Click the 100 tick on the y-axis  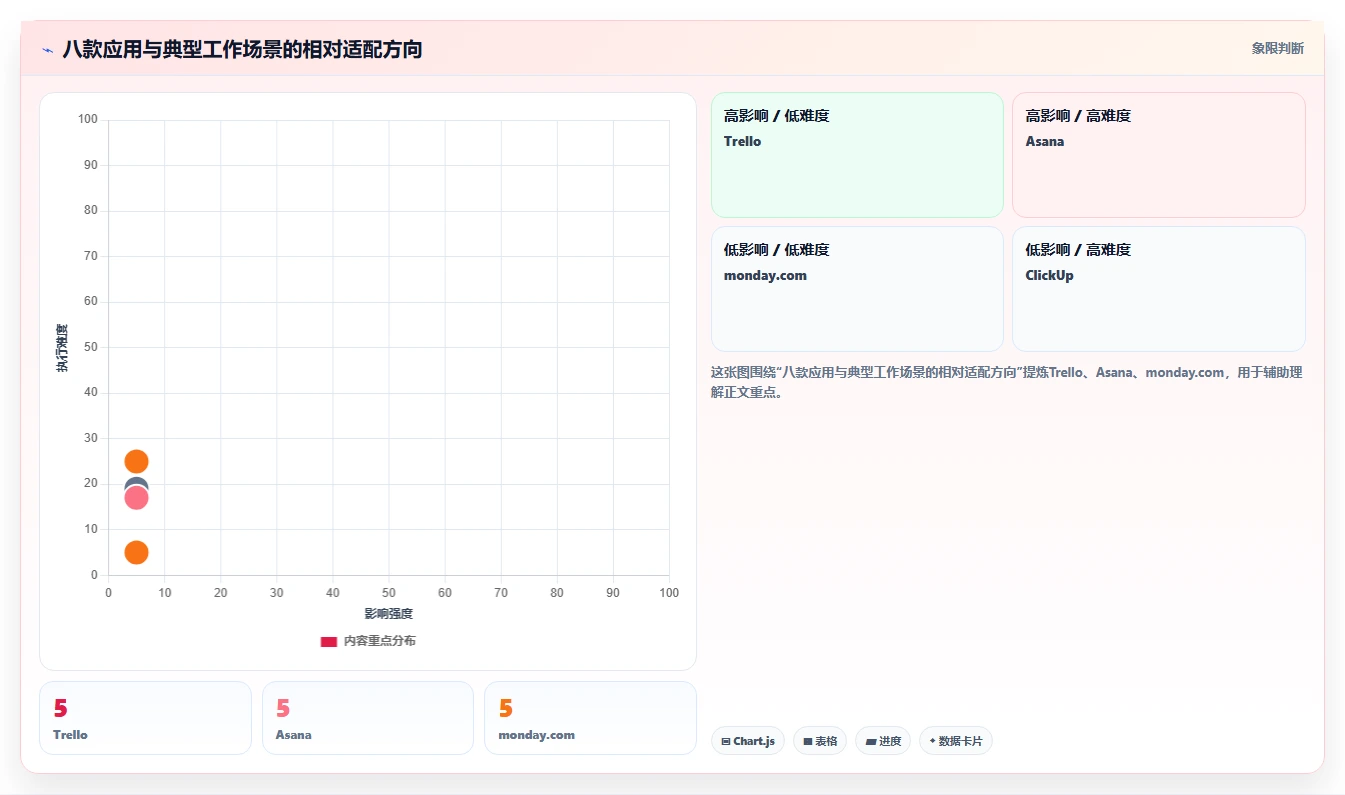(88, 119)
